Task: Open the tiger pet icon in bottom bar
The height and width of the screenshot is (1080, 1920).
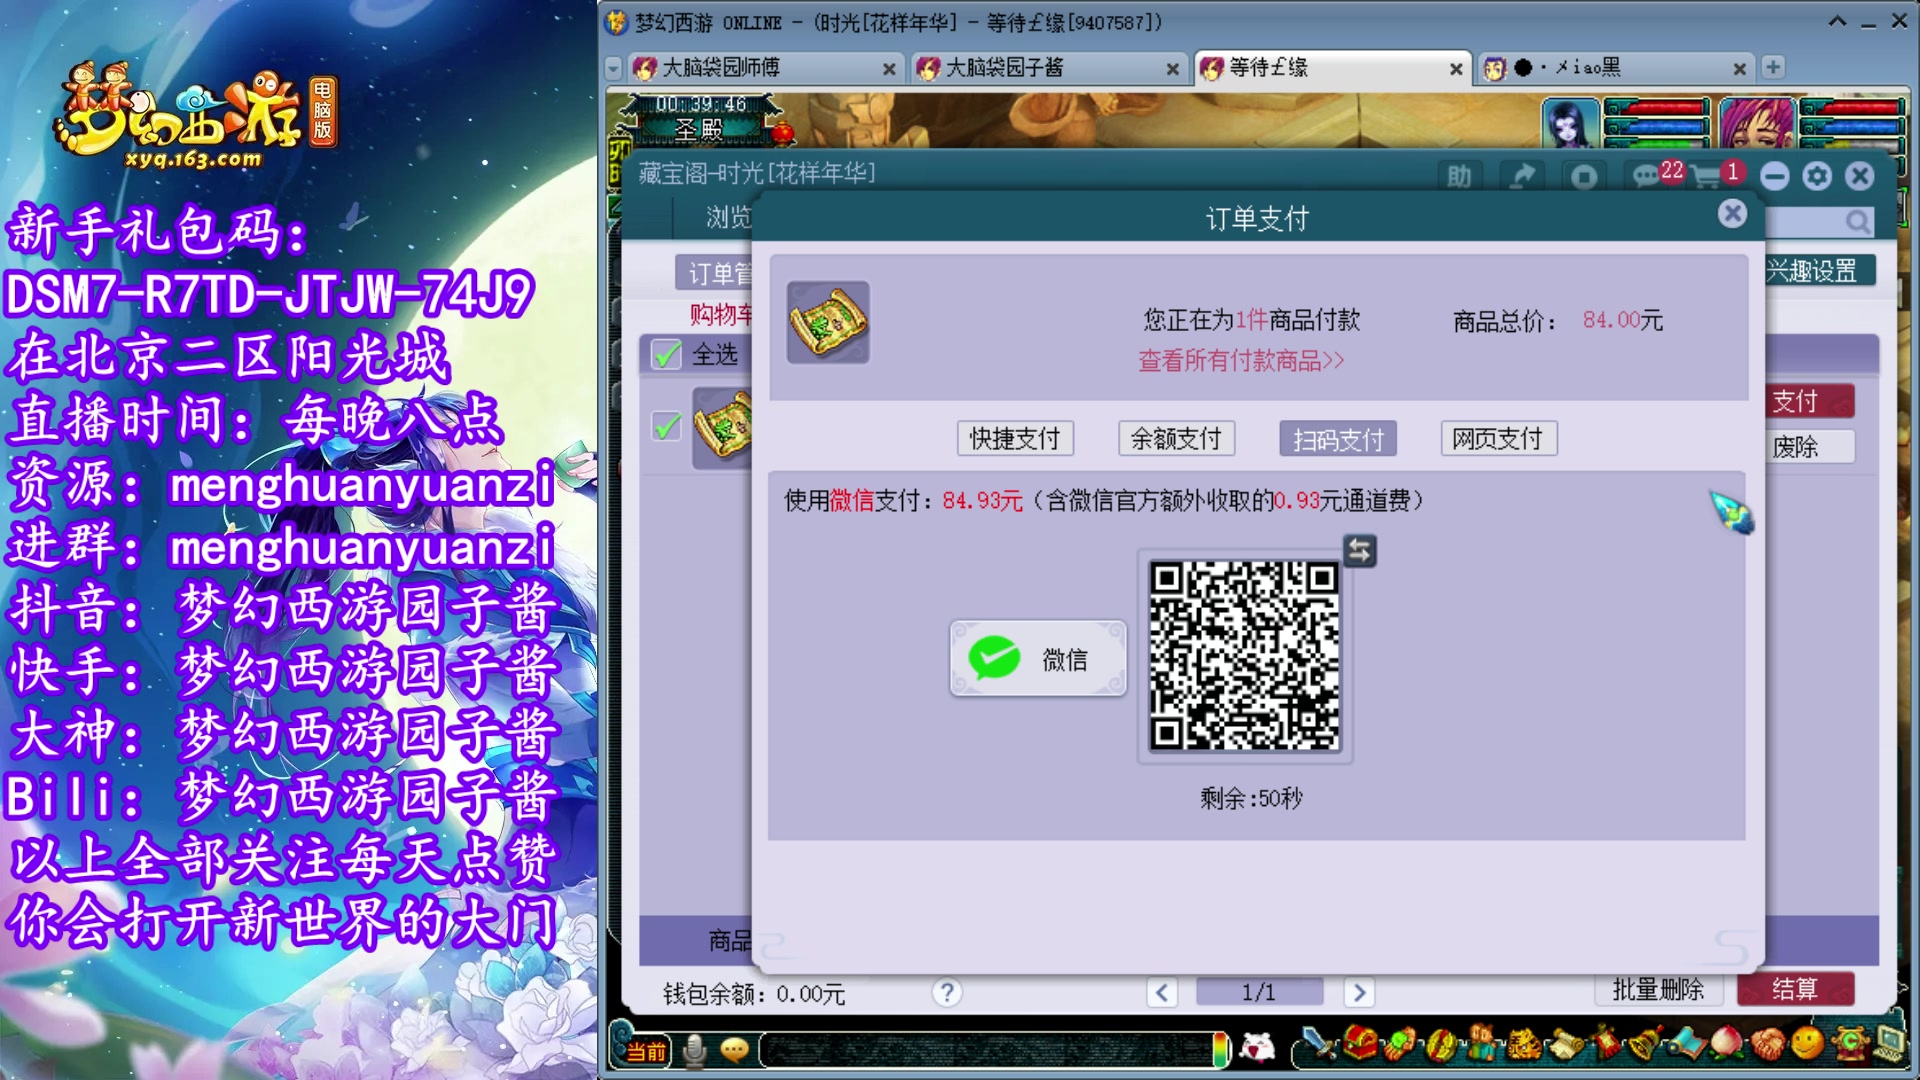Action: (1523, 1045)
